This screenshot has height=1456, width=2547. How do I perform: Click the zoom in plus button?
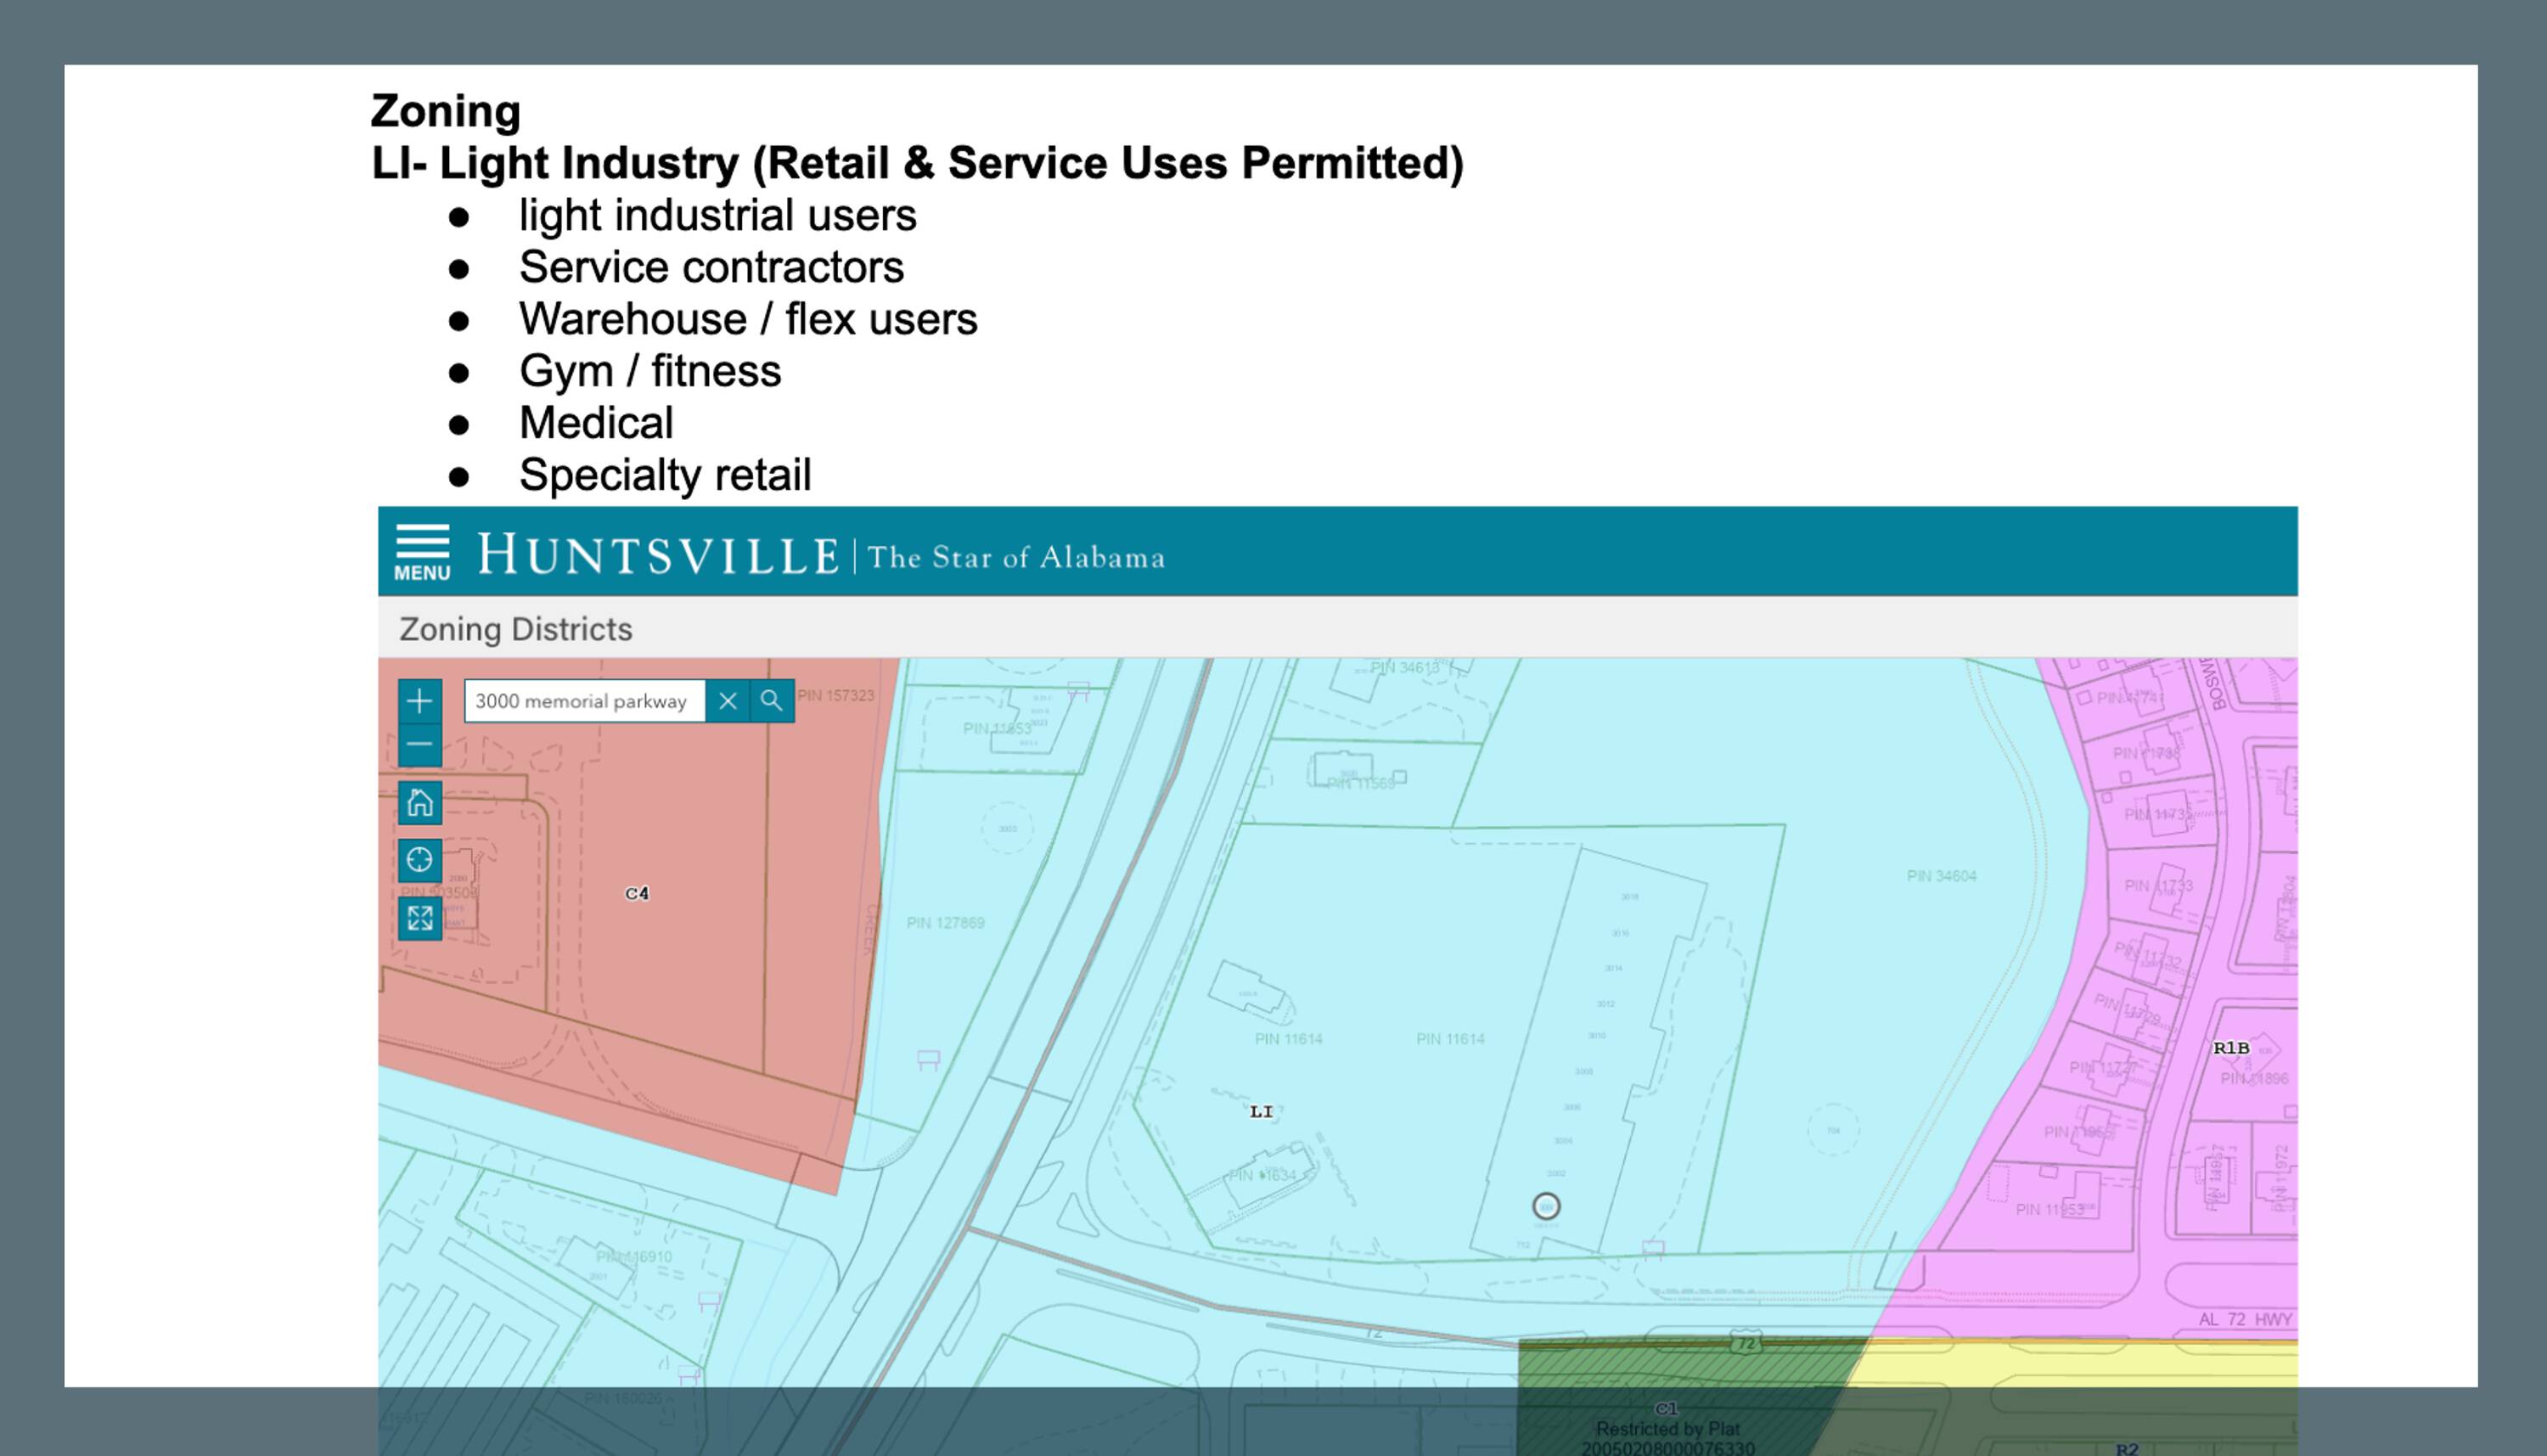point(420,701)
